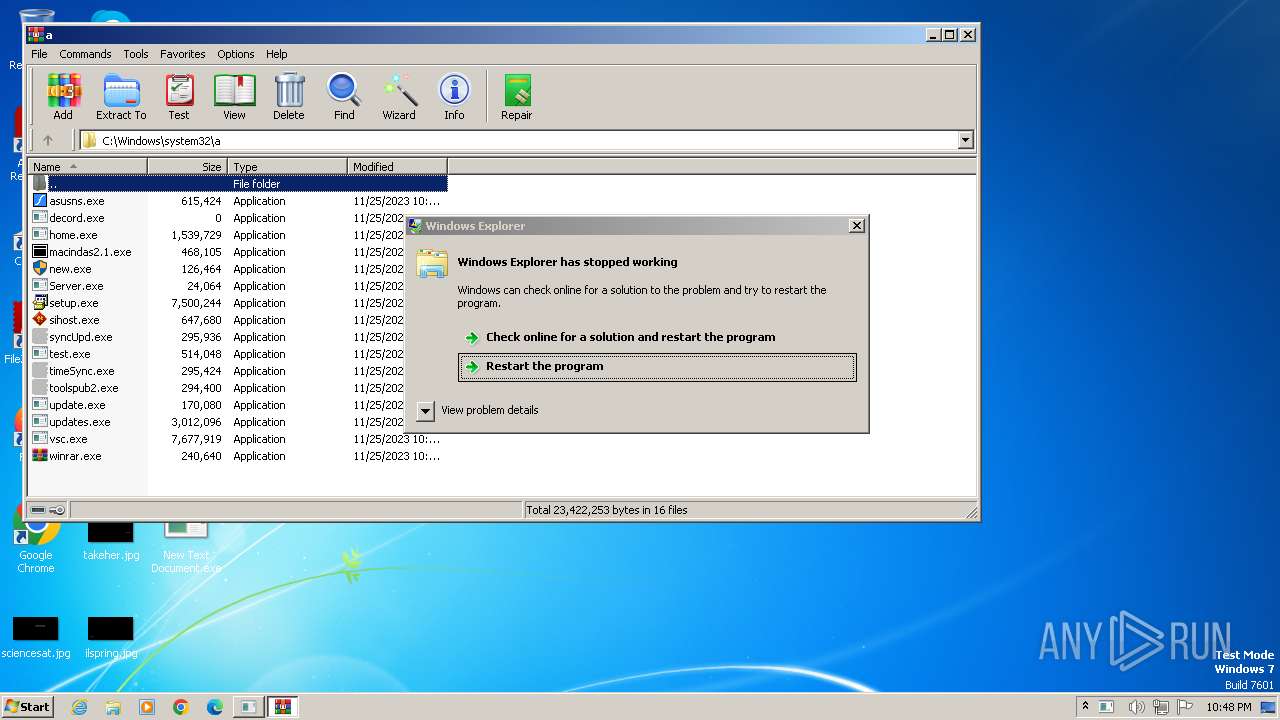The height and width of the screenshot is (720, 1280).
Task: Select the setup.exe row
Action: click(x=238, y=303)
